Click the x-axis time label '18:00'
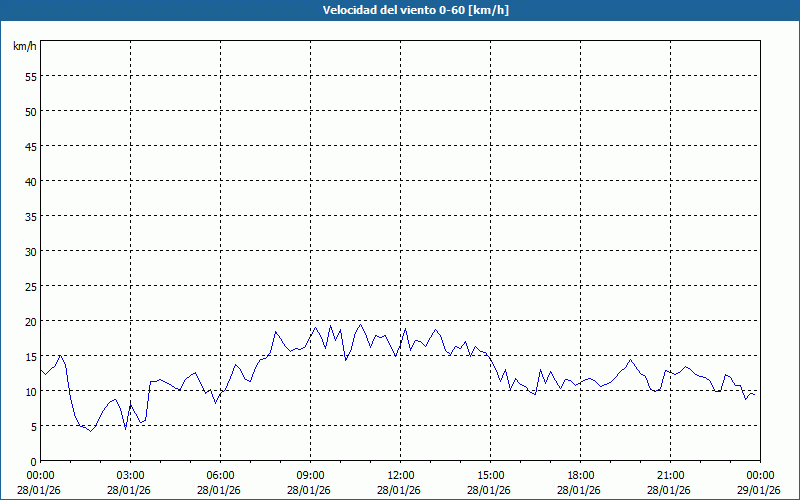The height and width of the screenshot is (500, 800). (x=580, y=476)
